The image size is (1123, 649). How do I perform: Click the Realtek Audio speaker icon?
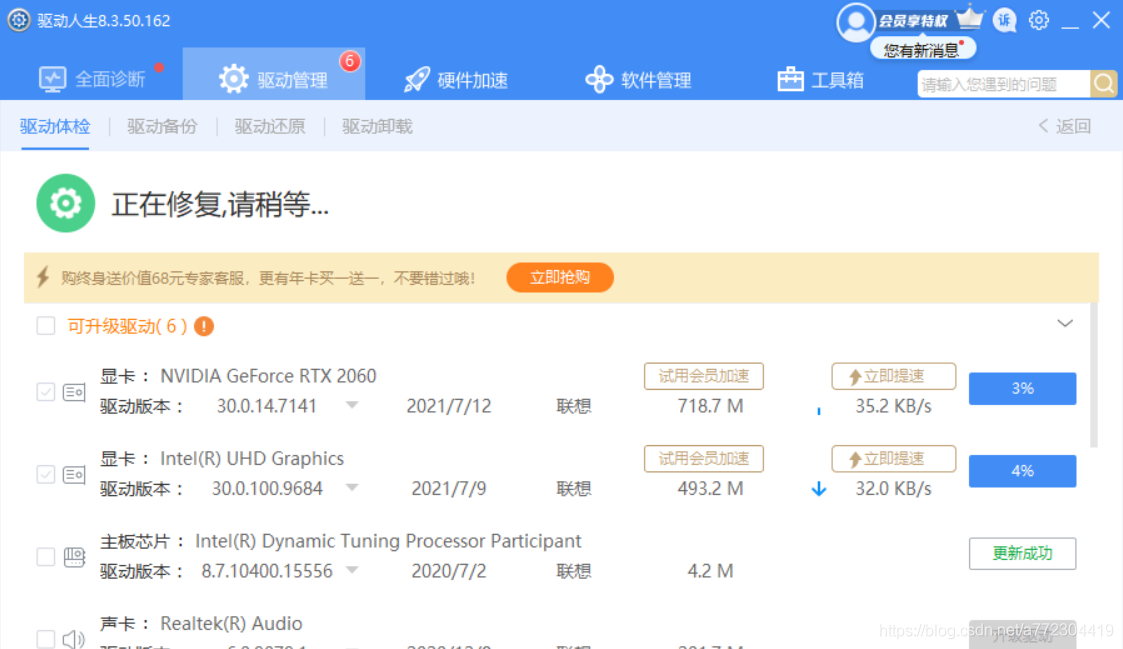[x=74, y=638]
